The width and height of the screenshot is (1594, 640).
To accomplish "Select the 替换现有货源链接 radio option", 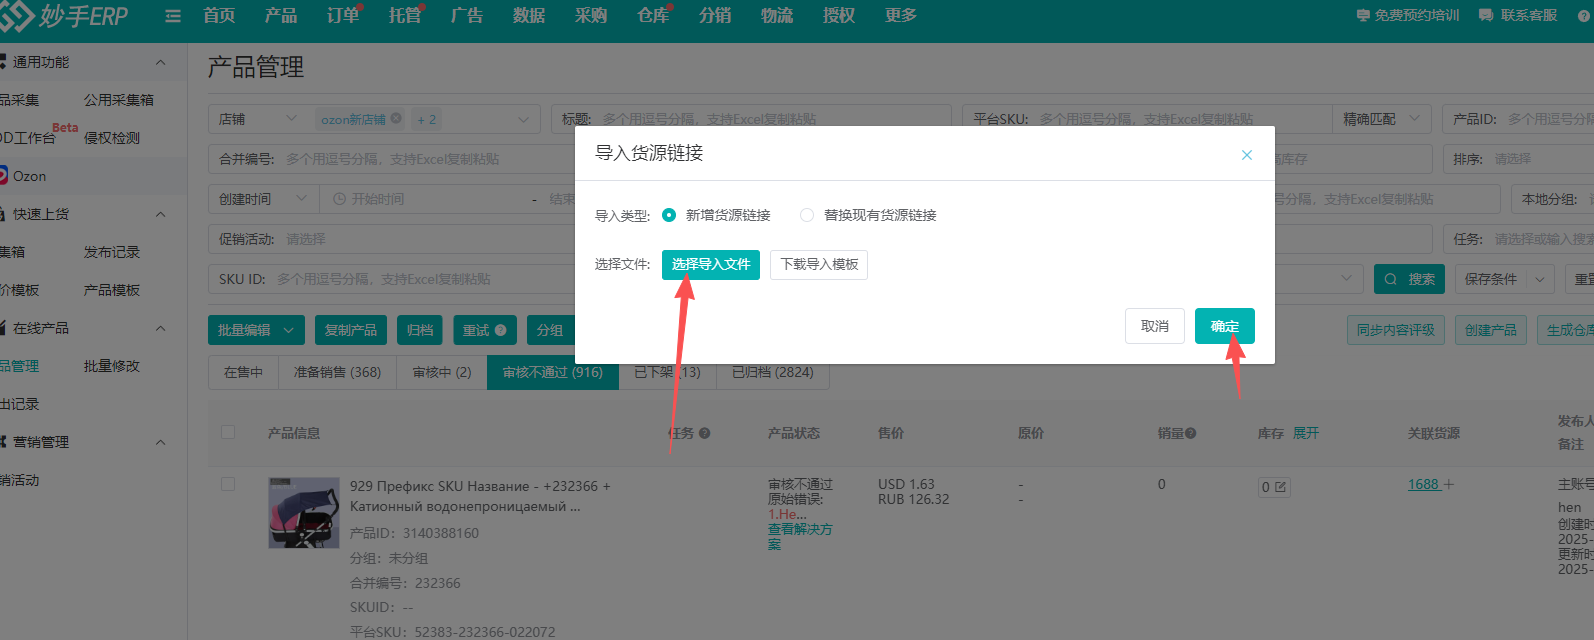I will (807, 215).
